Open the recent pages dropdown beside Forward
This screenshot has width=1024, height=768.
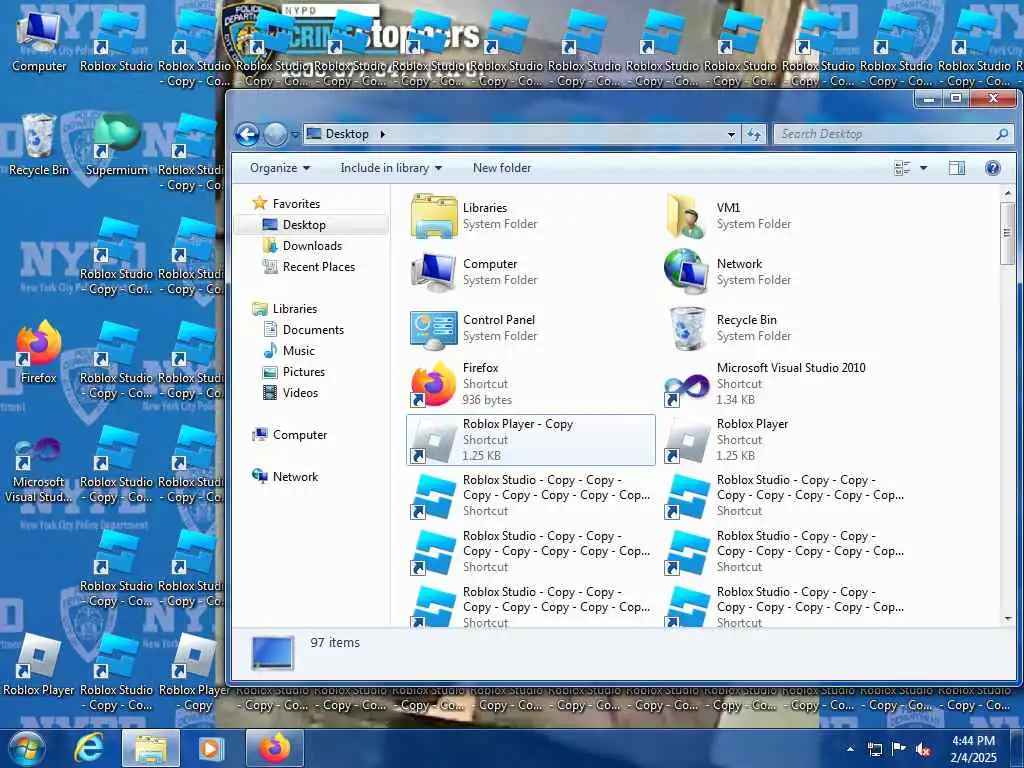pos(295,135)
